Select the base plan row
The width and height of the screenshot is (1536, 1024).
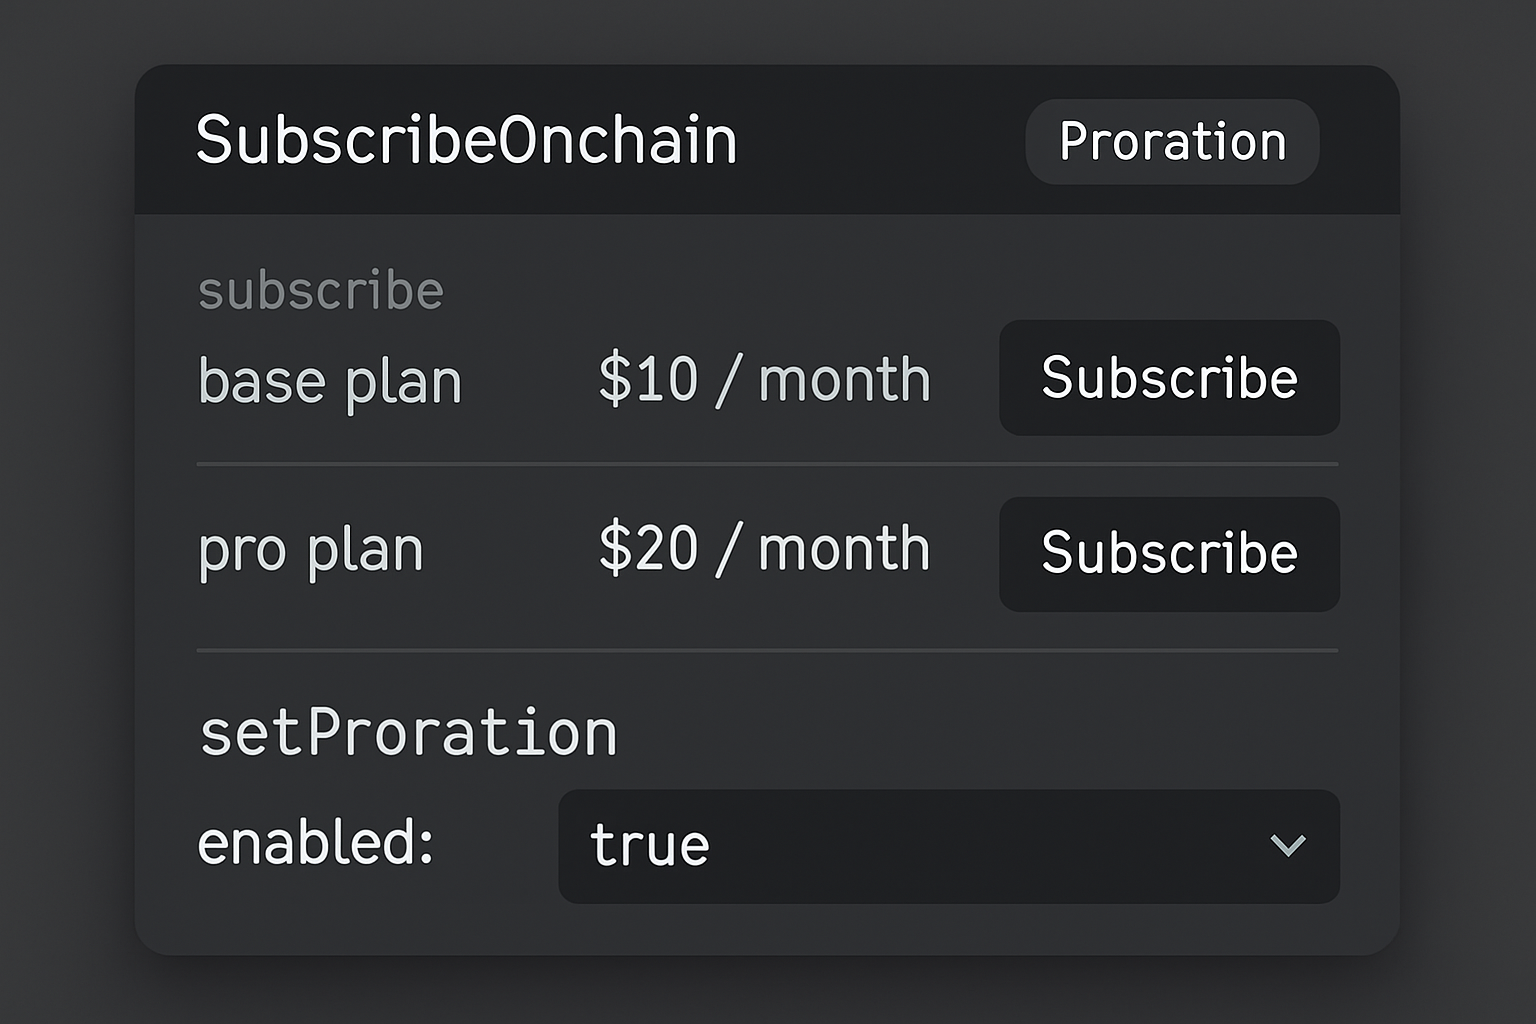point(330,379)
